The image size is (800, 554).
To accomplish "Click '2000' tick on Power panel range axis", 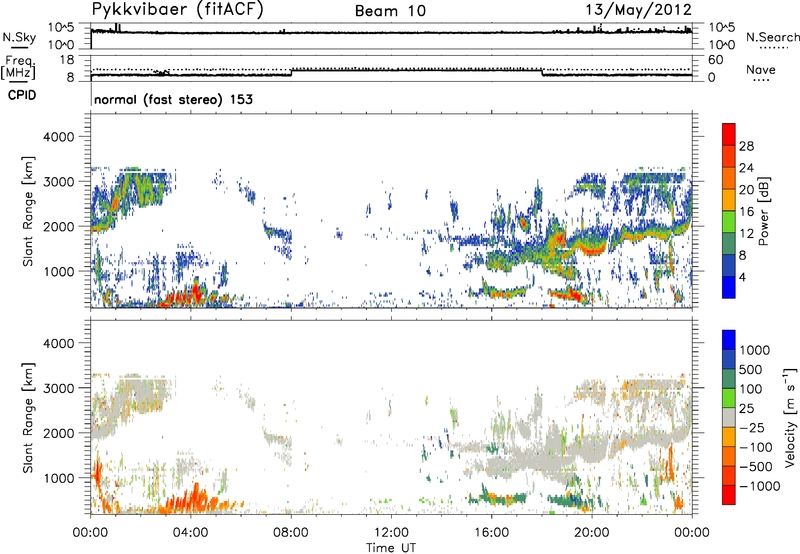I will (x=58, y=227).
